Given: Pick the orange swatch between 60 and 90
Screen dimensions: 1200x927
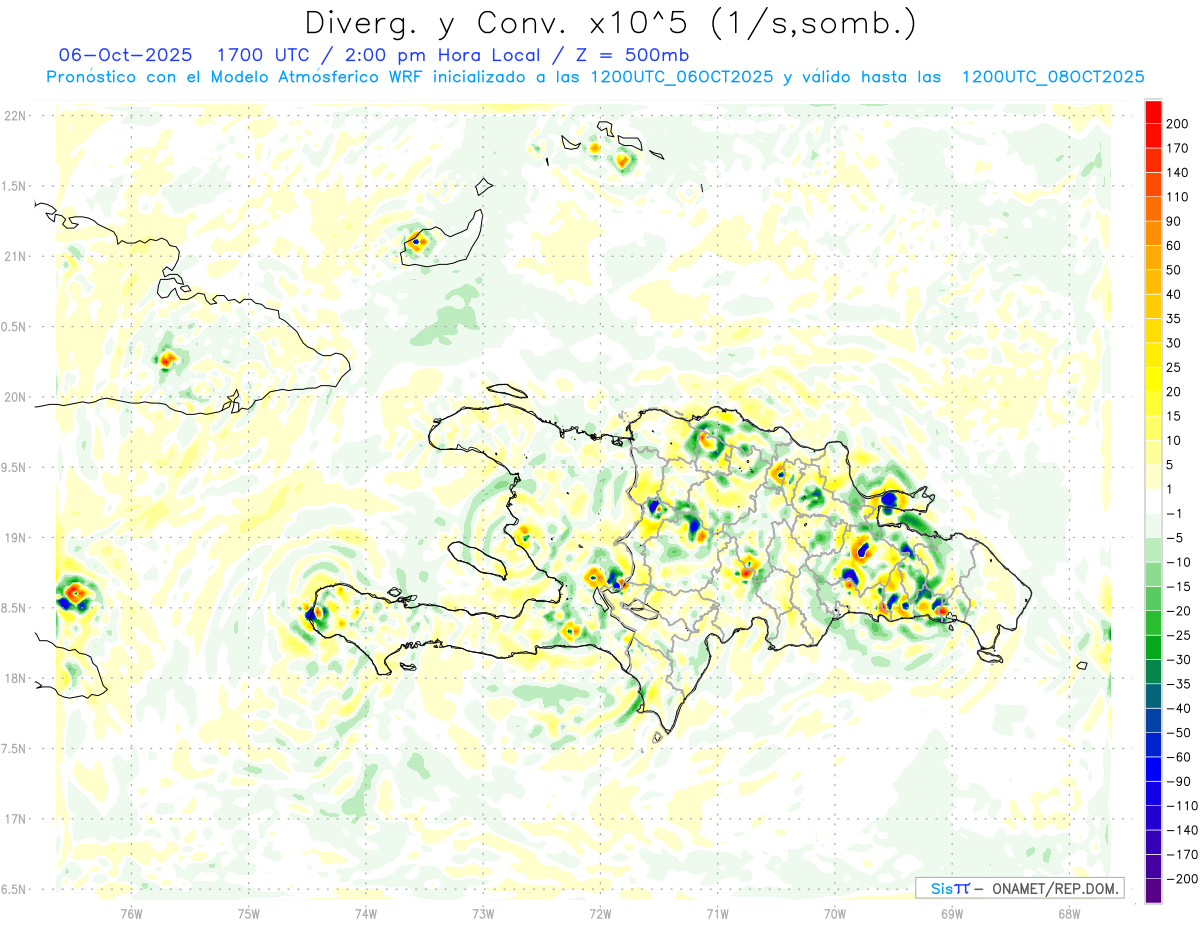Looking at the screenshot, I should point(1153,233).
